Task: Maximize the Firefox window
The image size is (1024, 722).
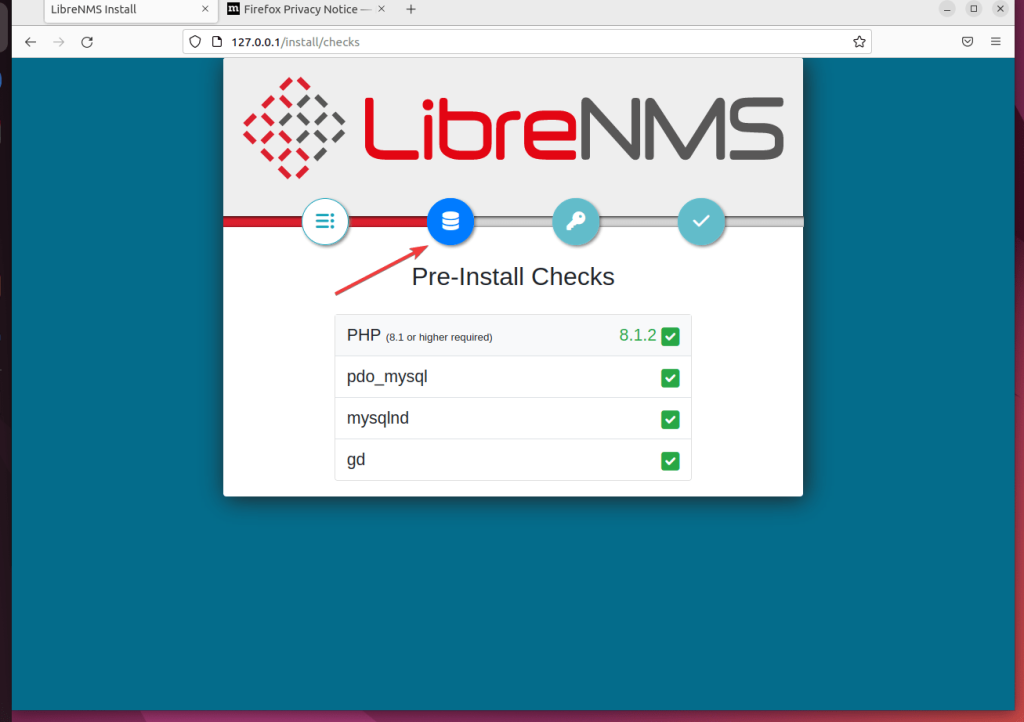Action: [x=974, y=9]
